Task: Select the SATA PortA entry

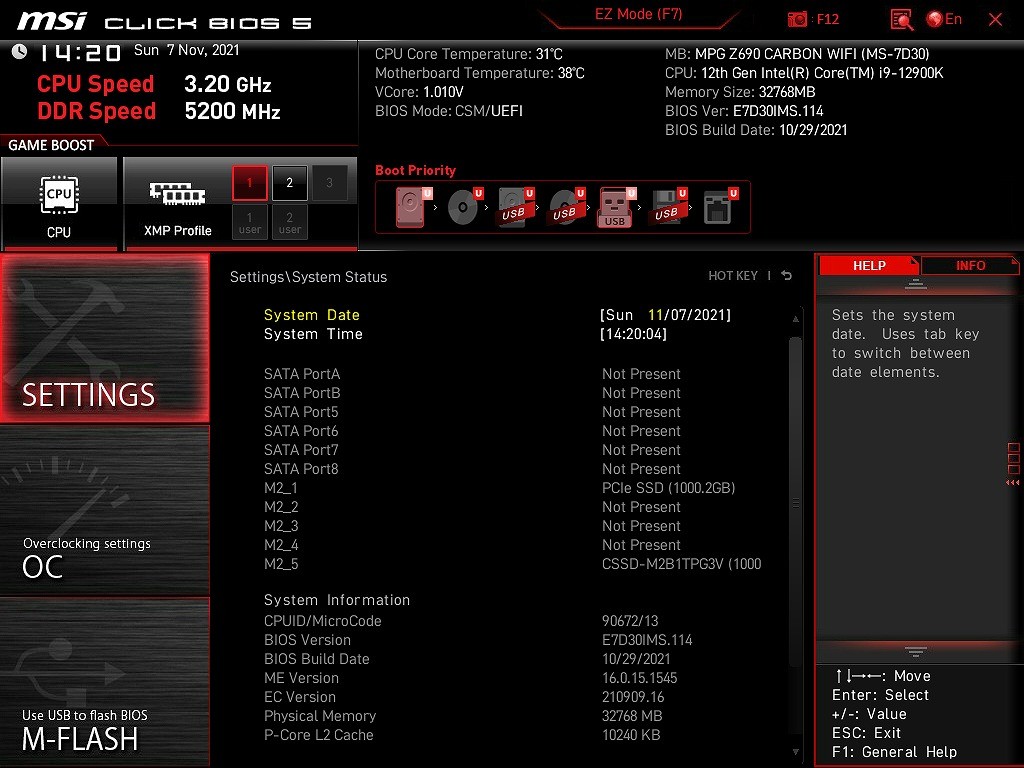Action: click(x=472, y=374)
